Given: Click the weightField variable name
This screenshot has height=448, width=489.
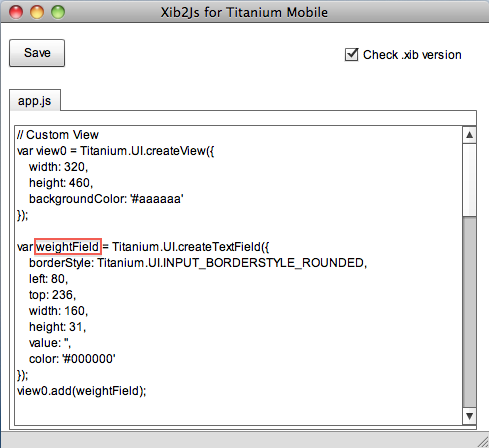Looking at the screenshot, I should click(x=68, y=247).
